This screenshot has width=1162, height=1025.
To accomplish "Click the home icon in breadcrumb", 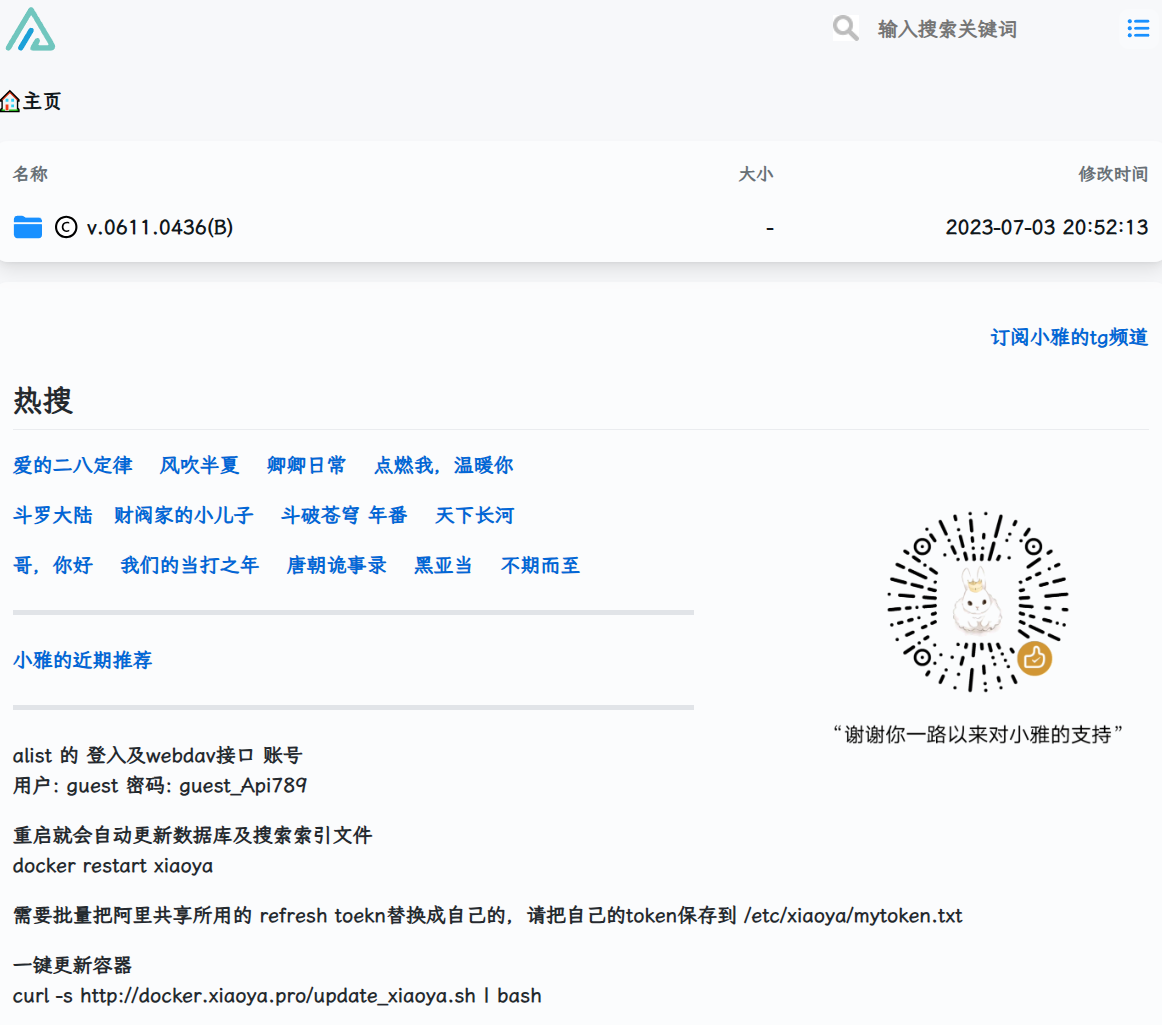I will (10, 102).
